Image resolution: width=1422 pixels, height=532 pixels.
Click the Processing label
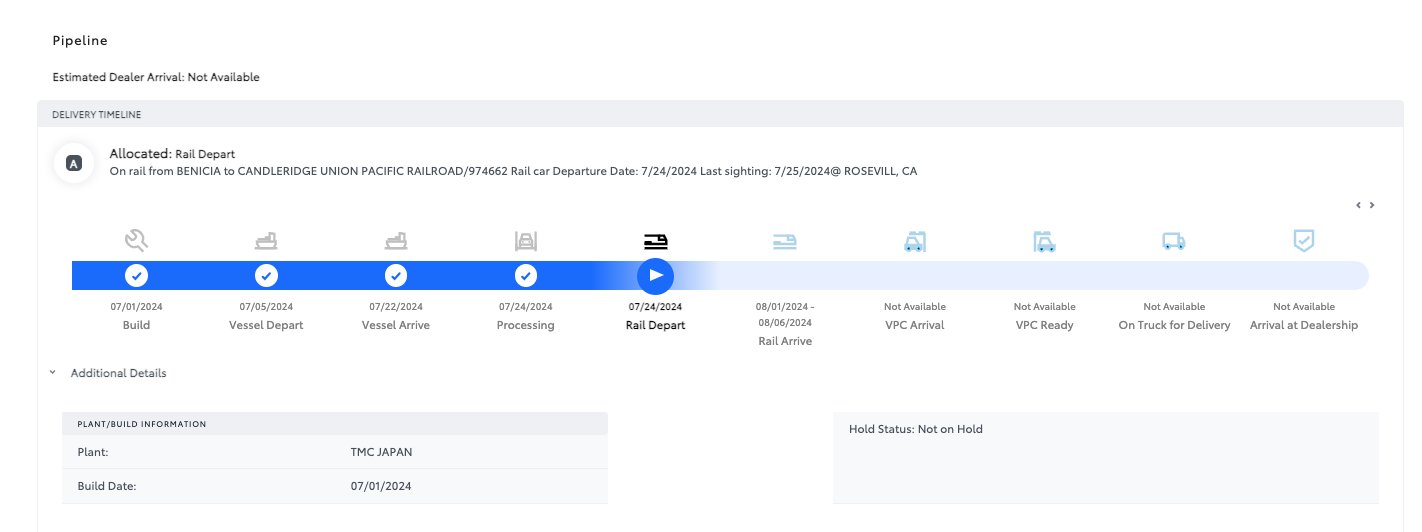(x=526, y=325)
